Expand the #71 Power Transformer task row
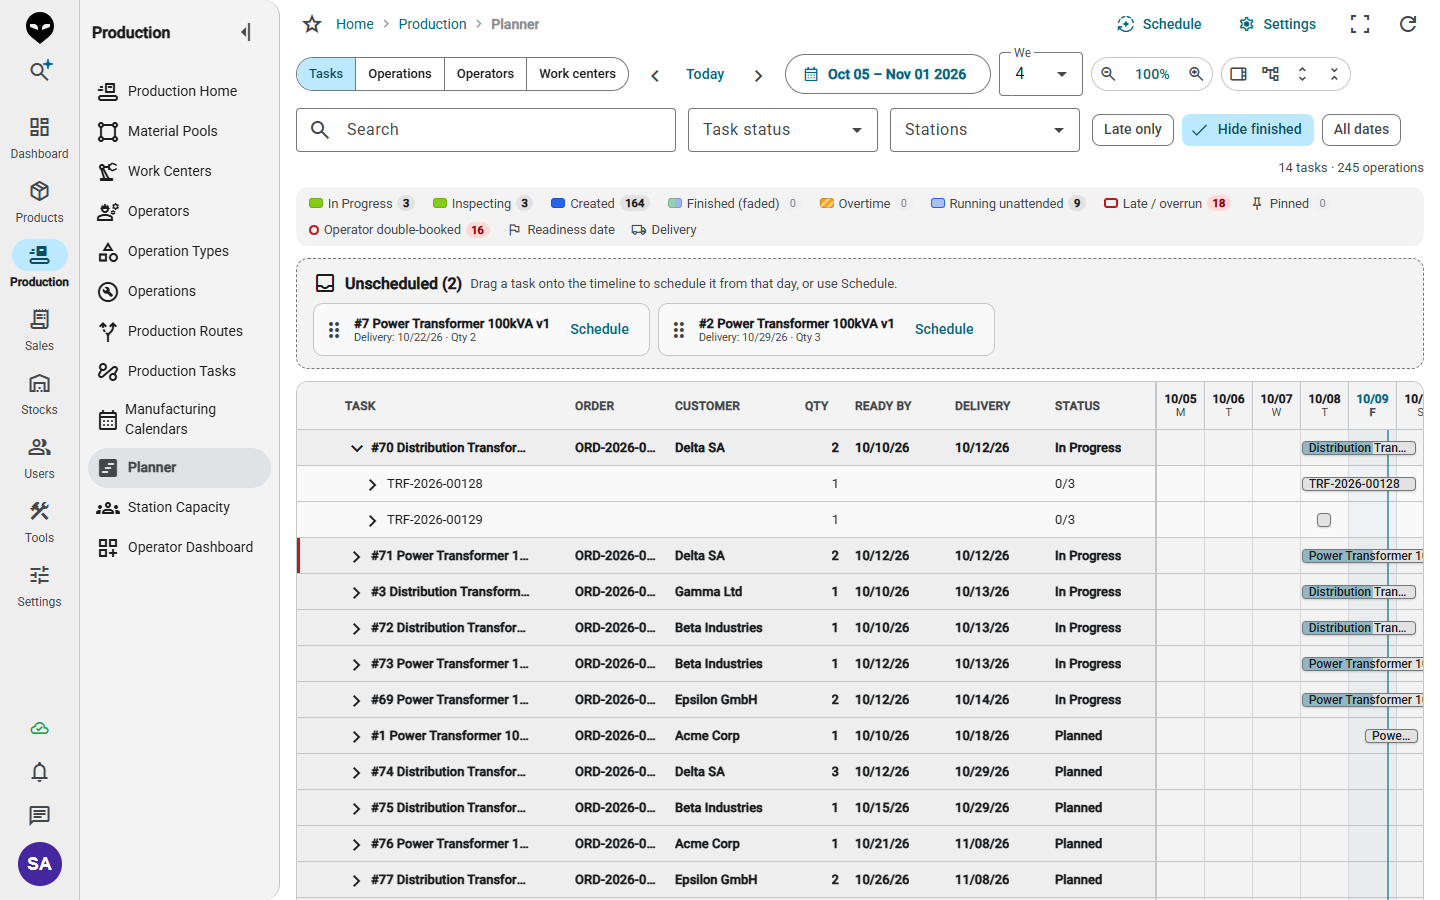 click(356, 556)
